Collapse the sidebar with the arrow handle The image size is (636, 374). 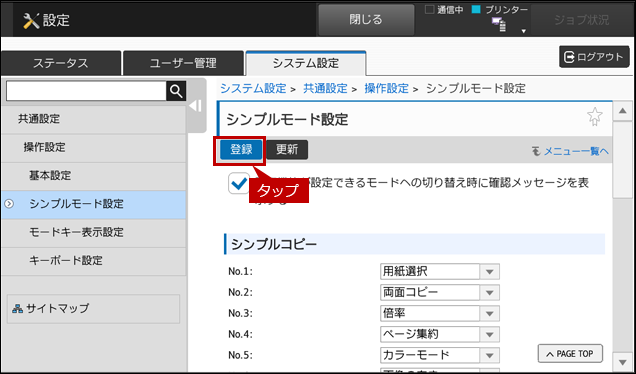pos(196,106)
